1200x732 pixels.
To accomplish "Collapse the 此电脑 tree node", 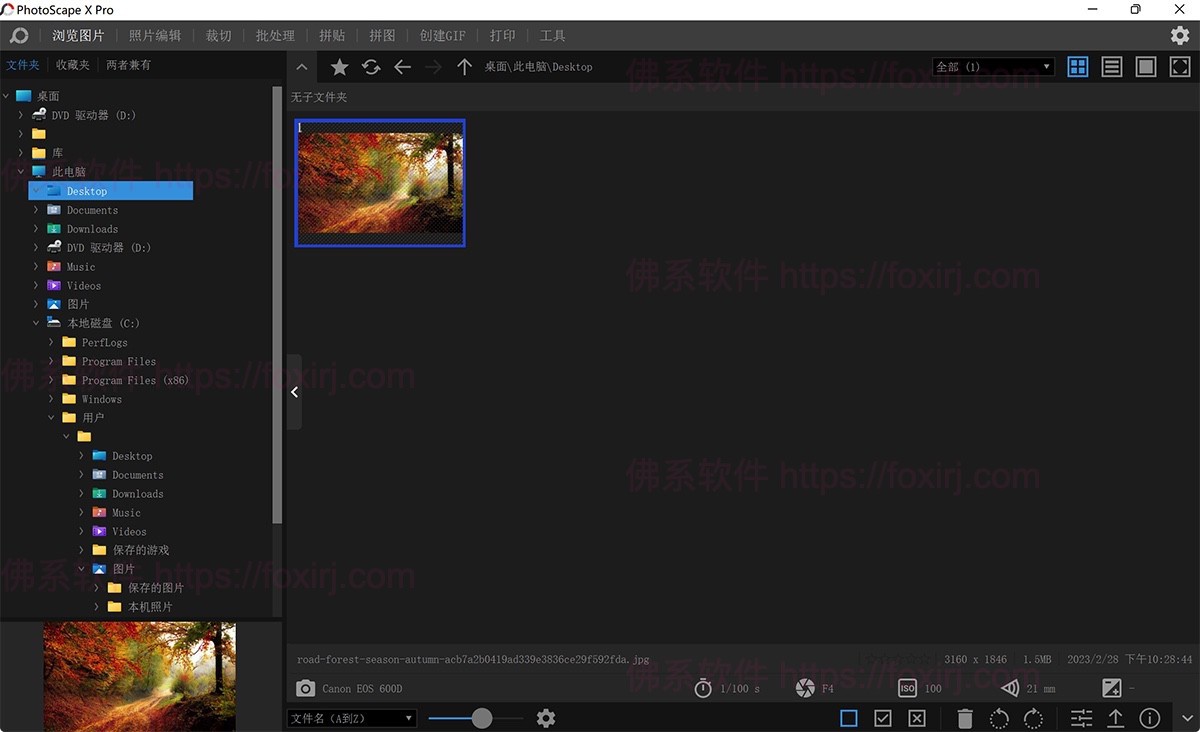I will point(20,171).
